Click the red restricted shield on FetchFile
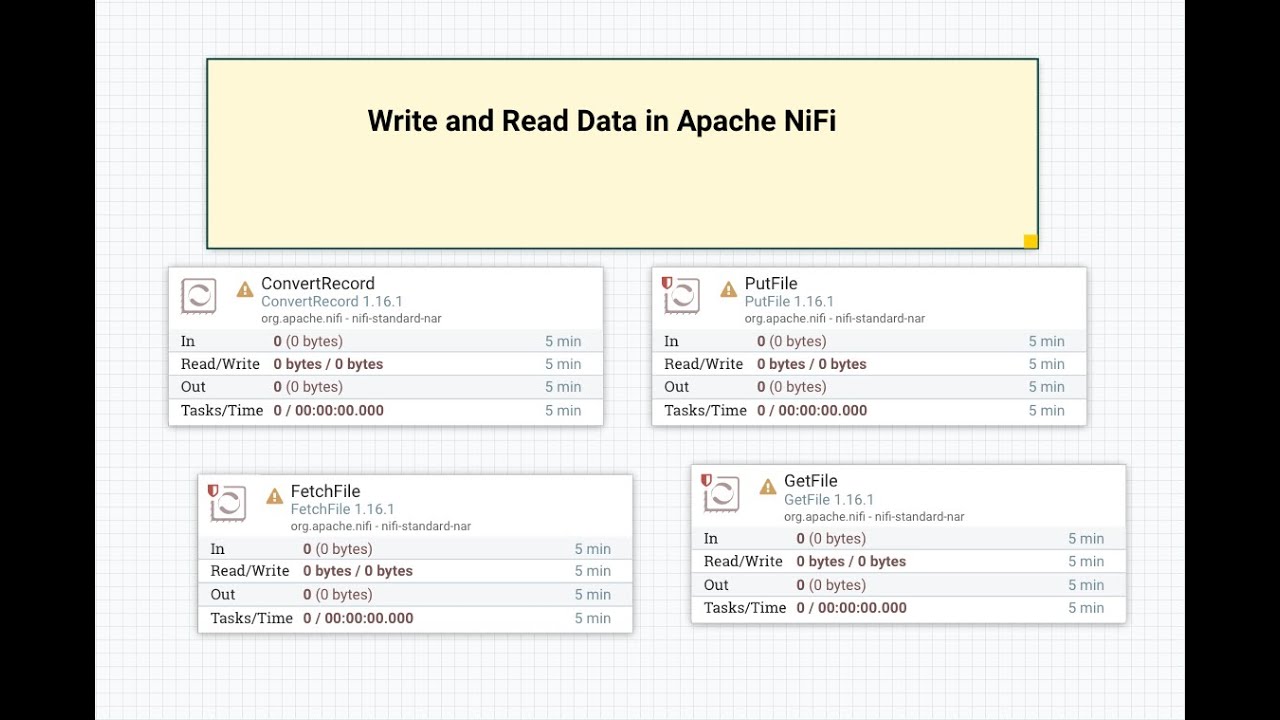 tap(213, 490)
